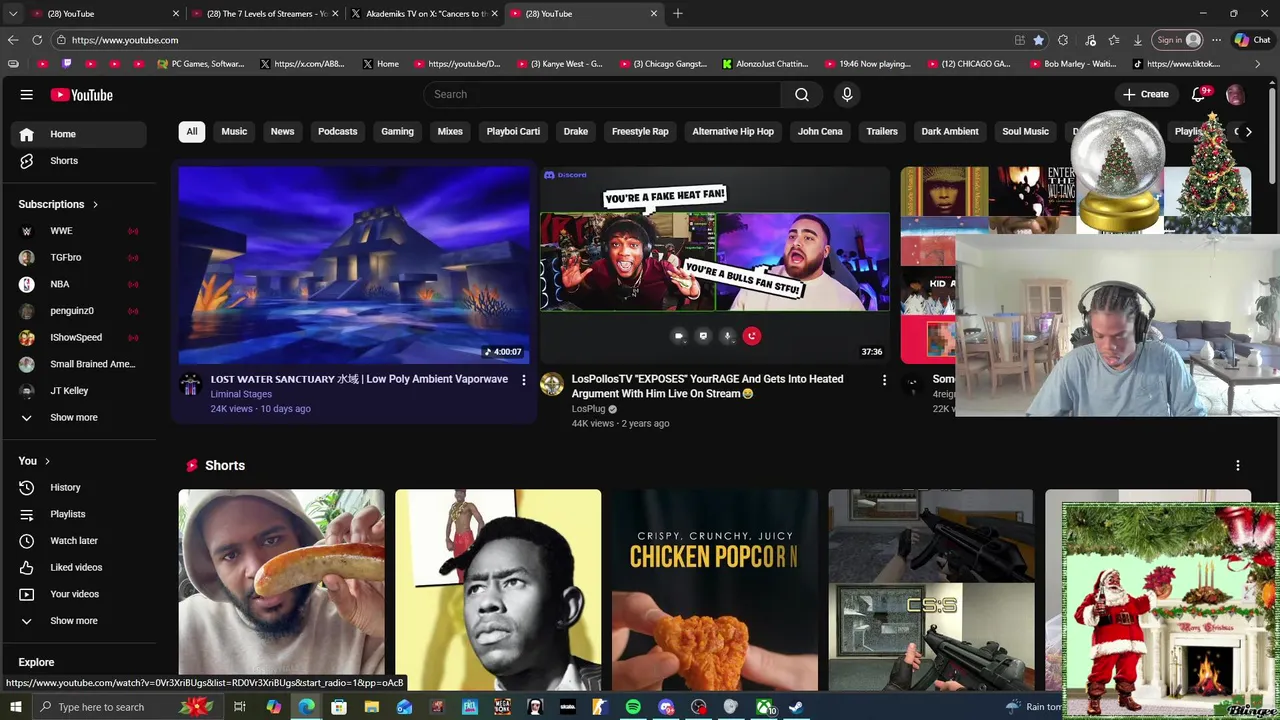Open Playlists in the sidebar

tap(77, 514)
